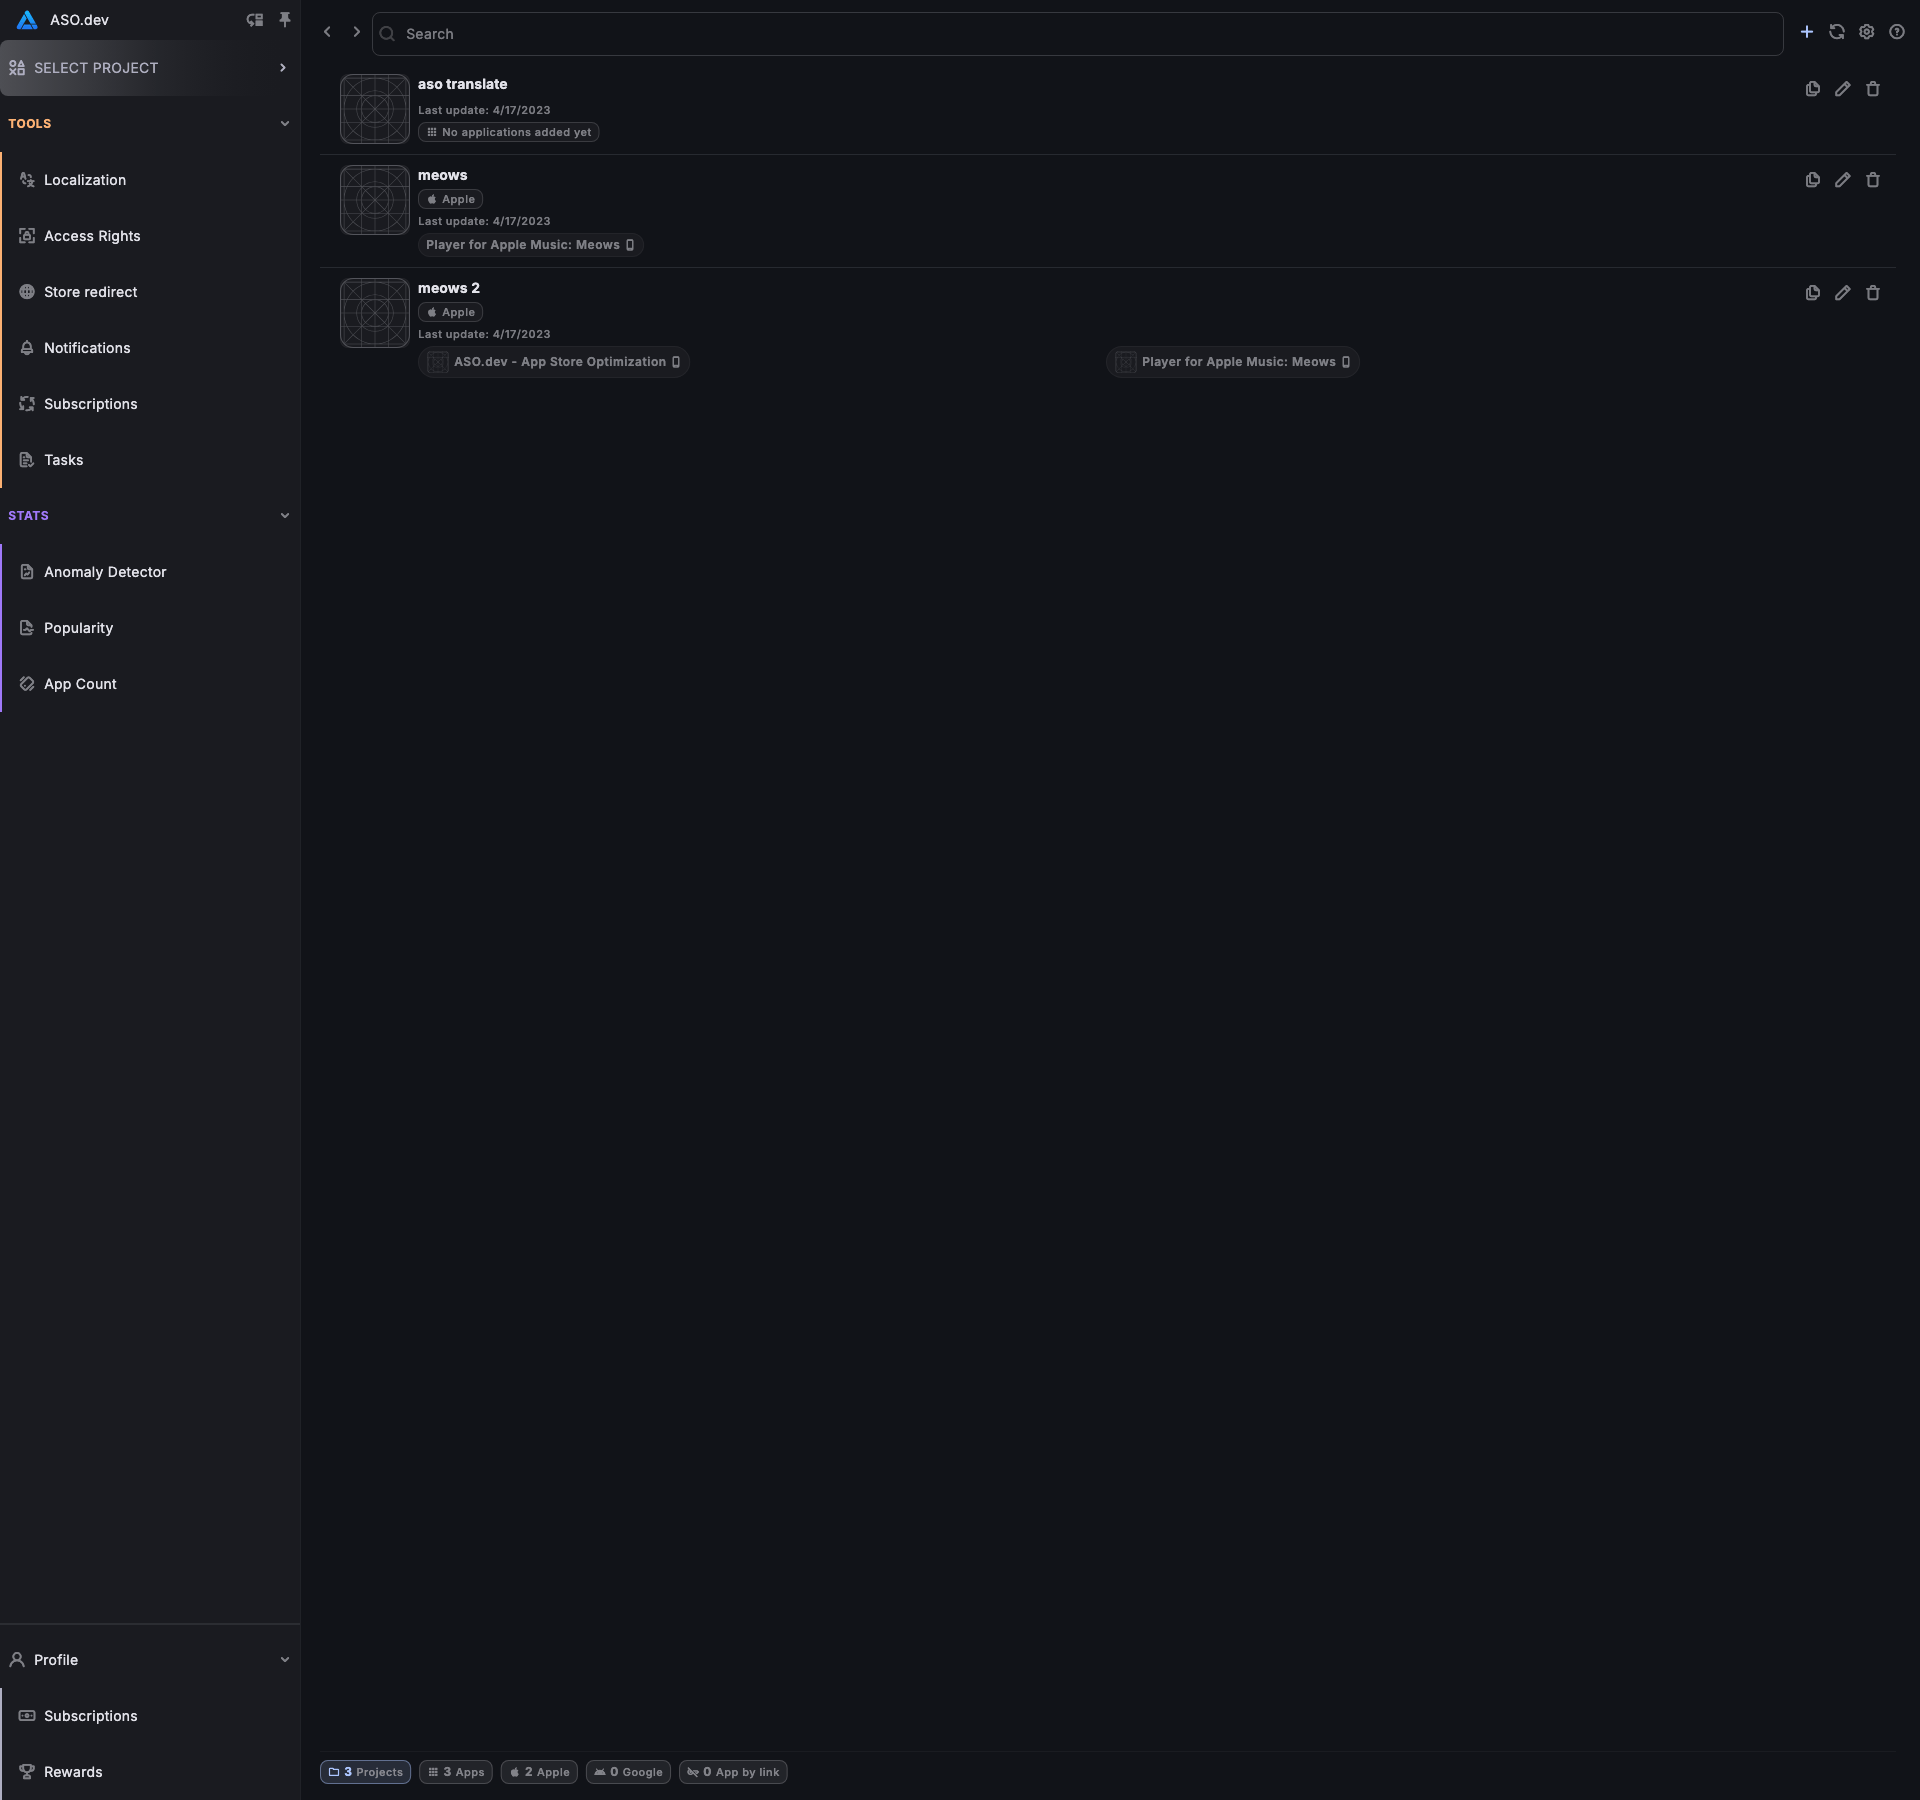Duplicate the aso translate project
This screenshot has height=1800, width=1920.
coord(1813,89)
